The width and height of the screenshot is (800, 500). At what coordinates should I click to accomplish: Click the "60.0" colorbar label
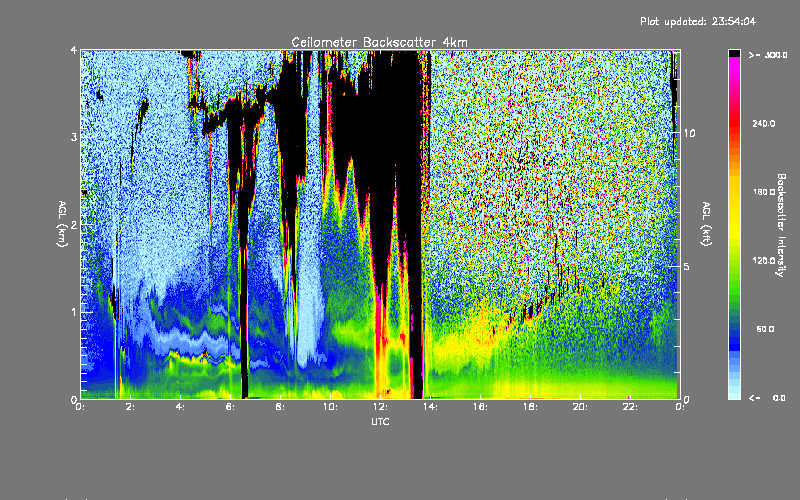765,329
